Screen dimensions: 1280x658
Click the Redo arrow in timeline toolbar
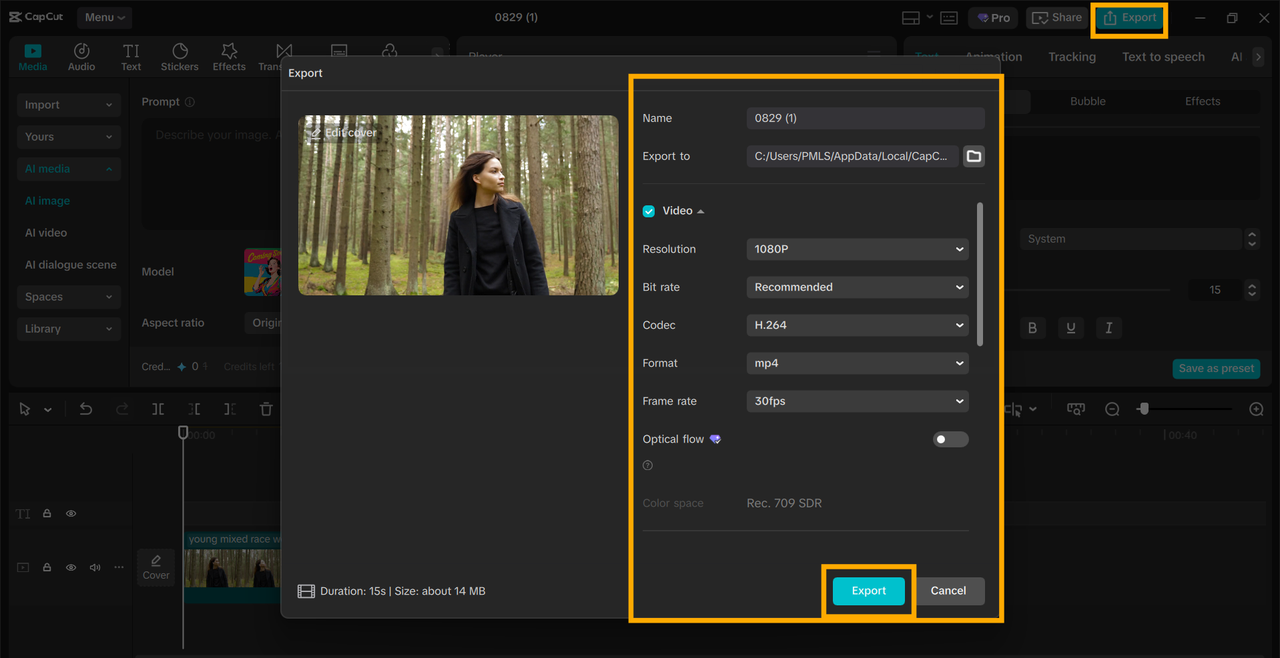[122, 409]
